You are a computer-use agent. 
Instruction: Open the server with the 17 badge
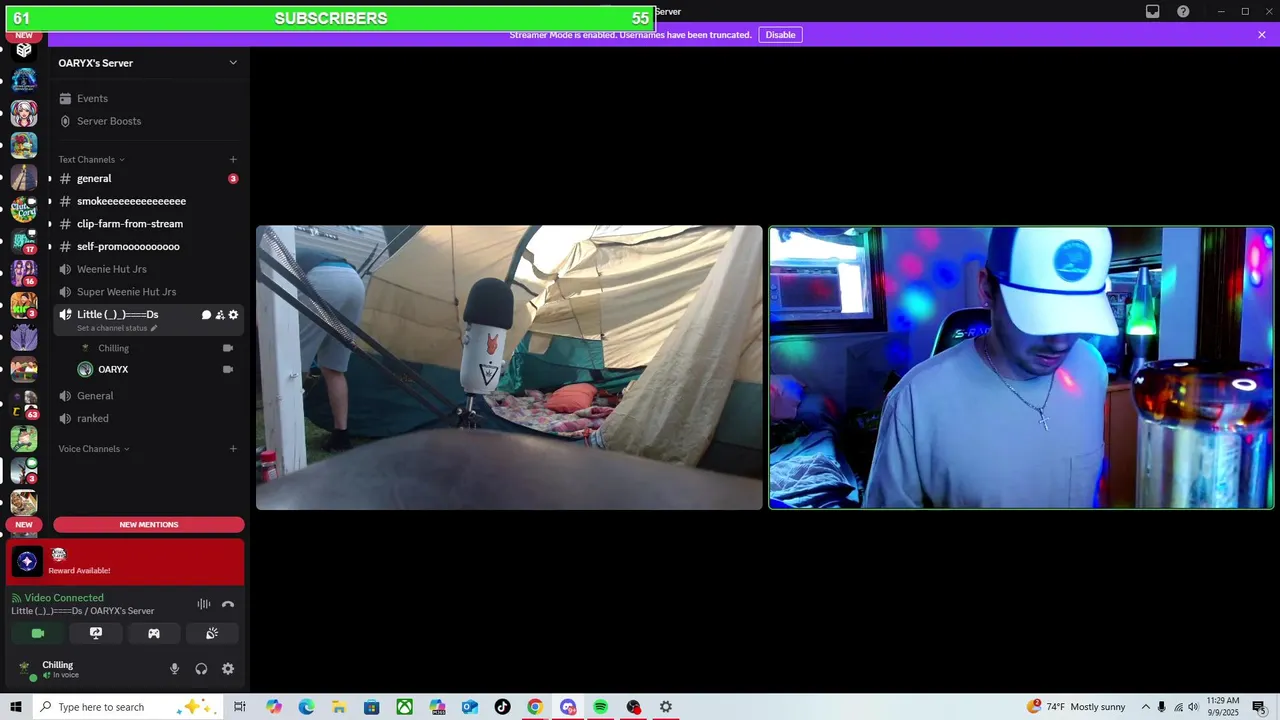click(x=24, y=240)
